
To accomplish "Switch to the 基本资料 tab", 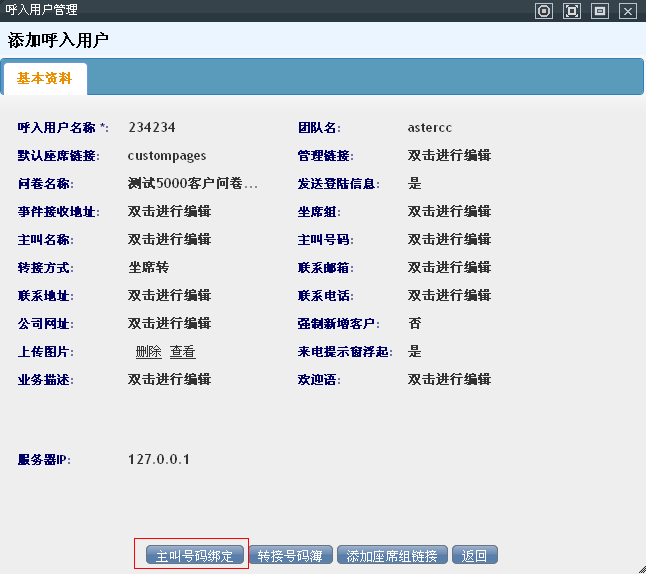I will [x=45, y=78].
